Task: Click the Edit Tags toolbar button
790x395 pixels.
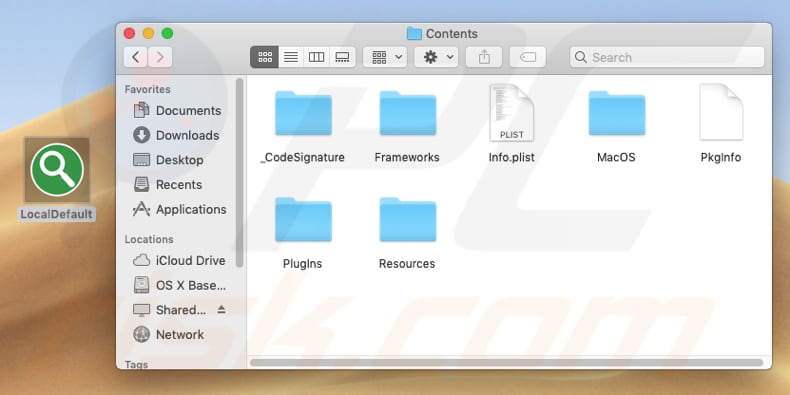Action: [528, 57]
